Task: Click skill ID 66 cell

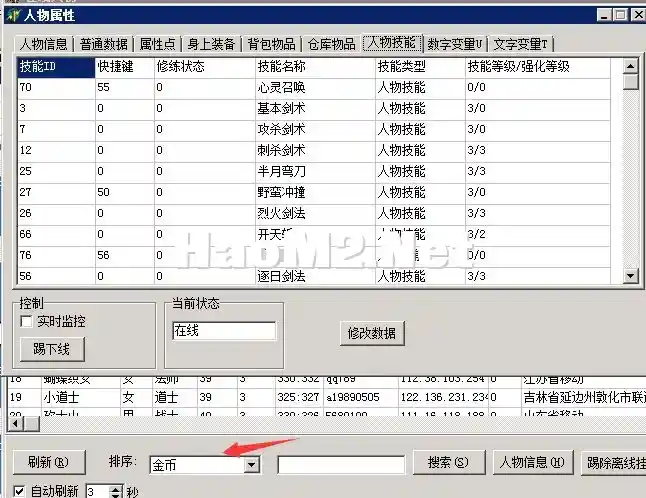Action: click(x=56, y=235)
